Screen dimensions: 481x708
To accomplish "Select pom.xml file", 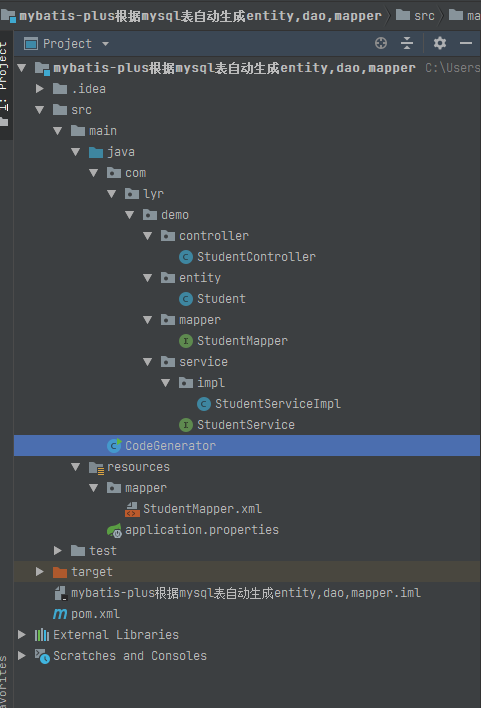I will click(x=95, y=614).
